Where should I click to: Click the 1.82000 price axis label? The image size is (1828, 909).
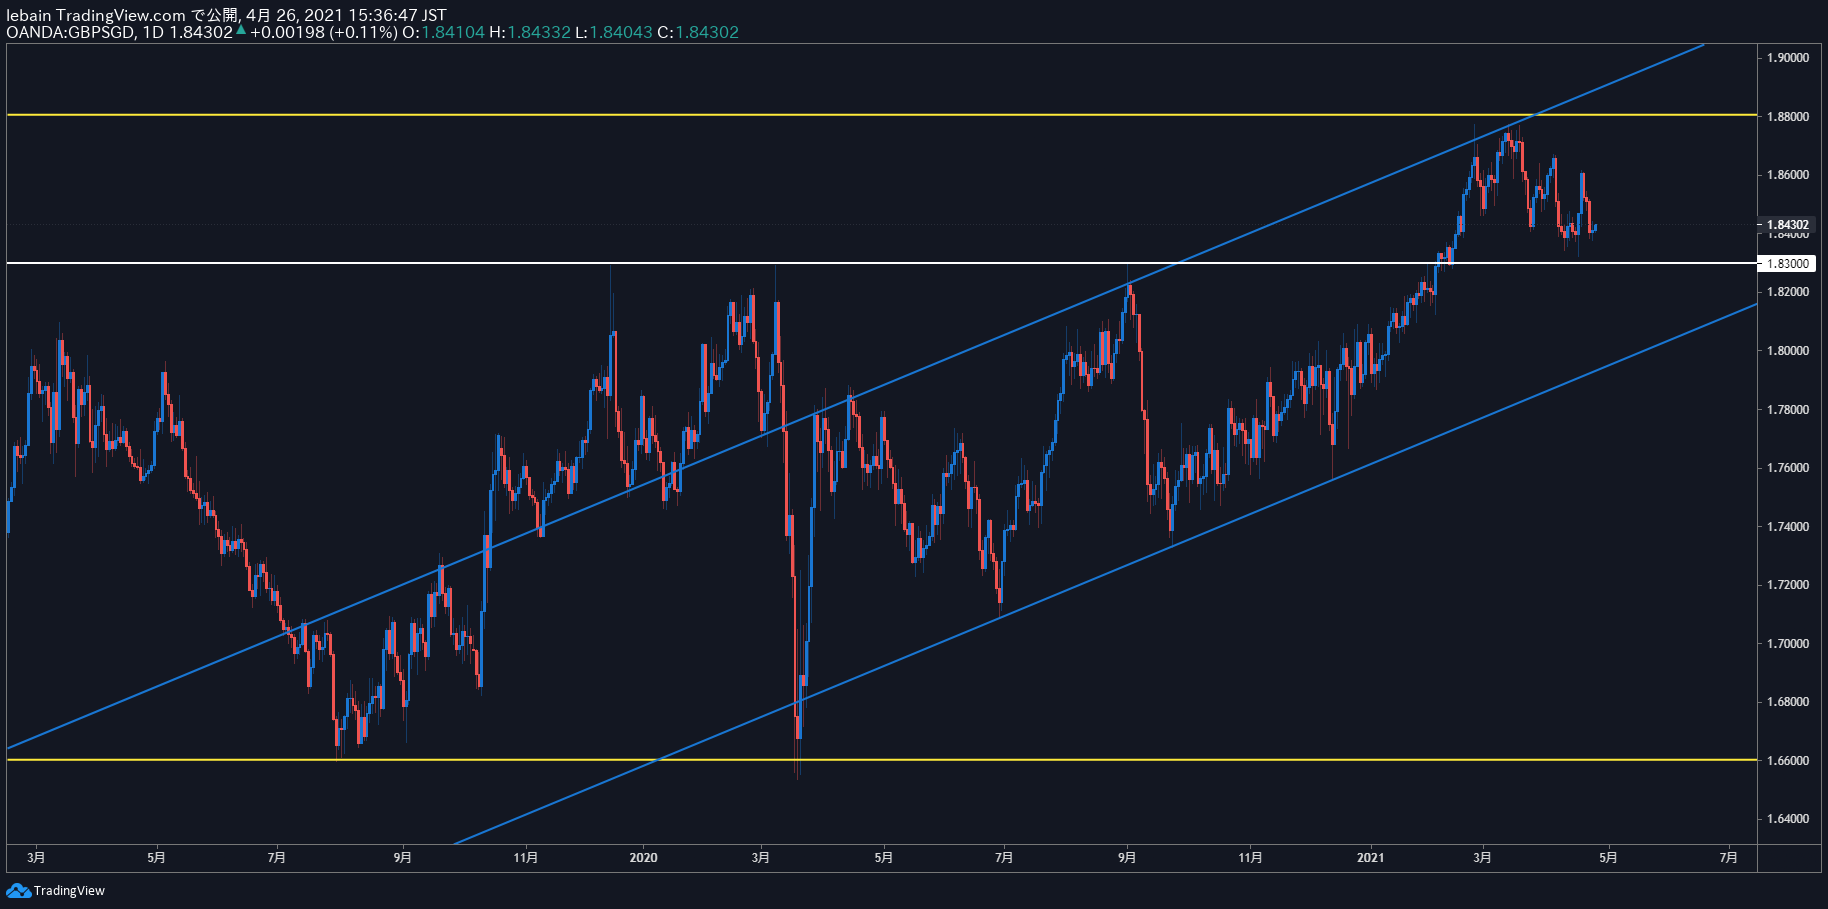[1788, 292]
